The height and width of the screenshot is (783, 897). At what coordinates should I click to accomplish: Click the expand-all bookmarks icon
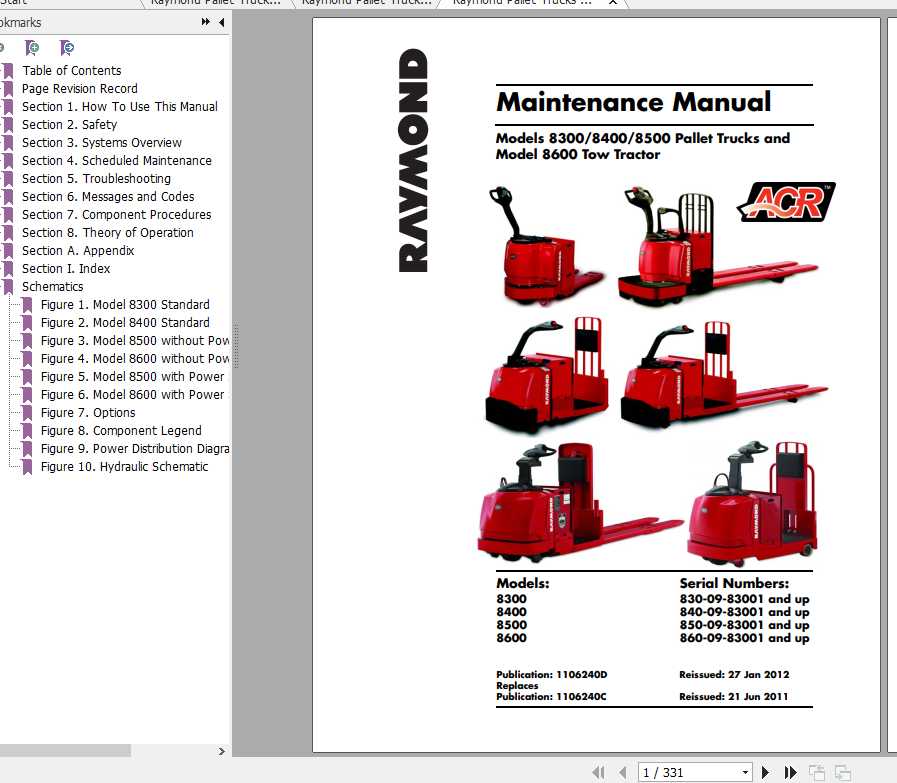32,48
